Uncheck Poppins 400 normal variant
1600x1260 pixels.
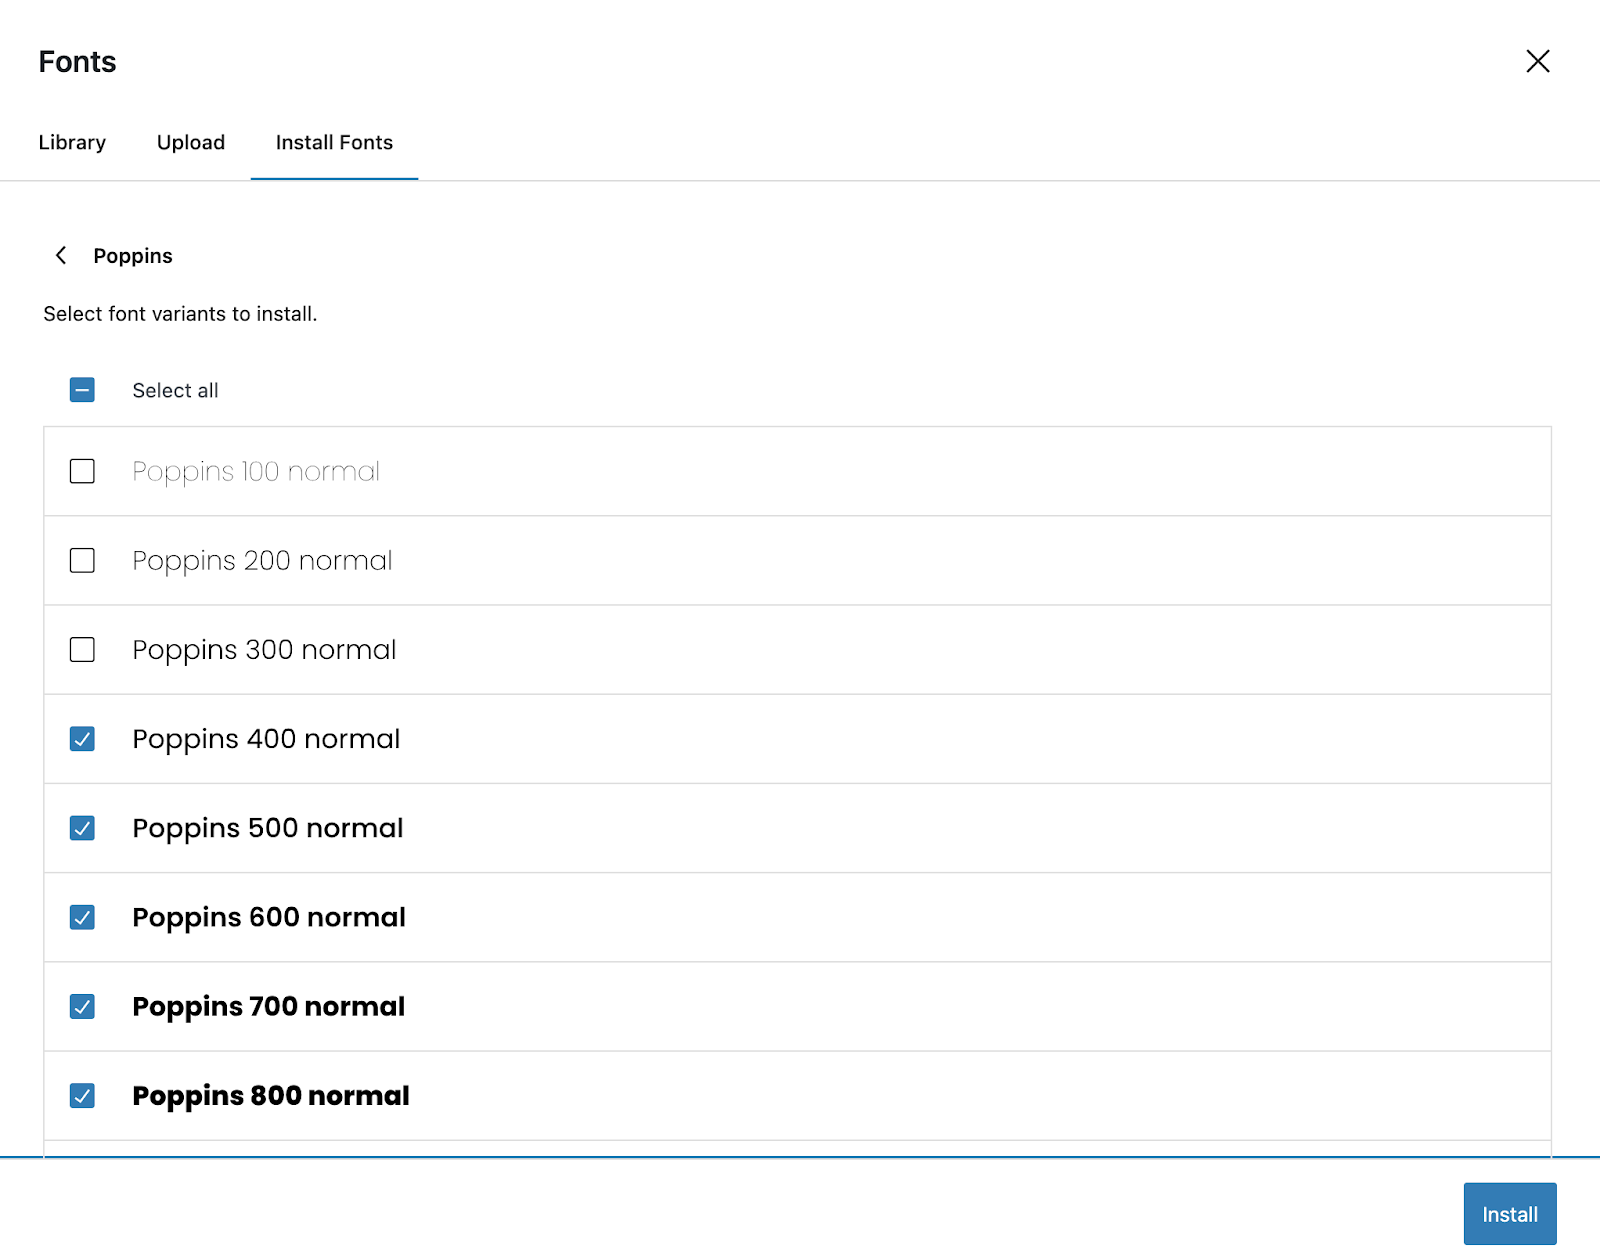[82, 739]
